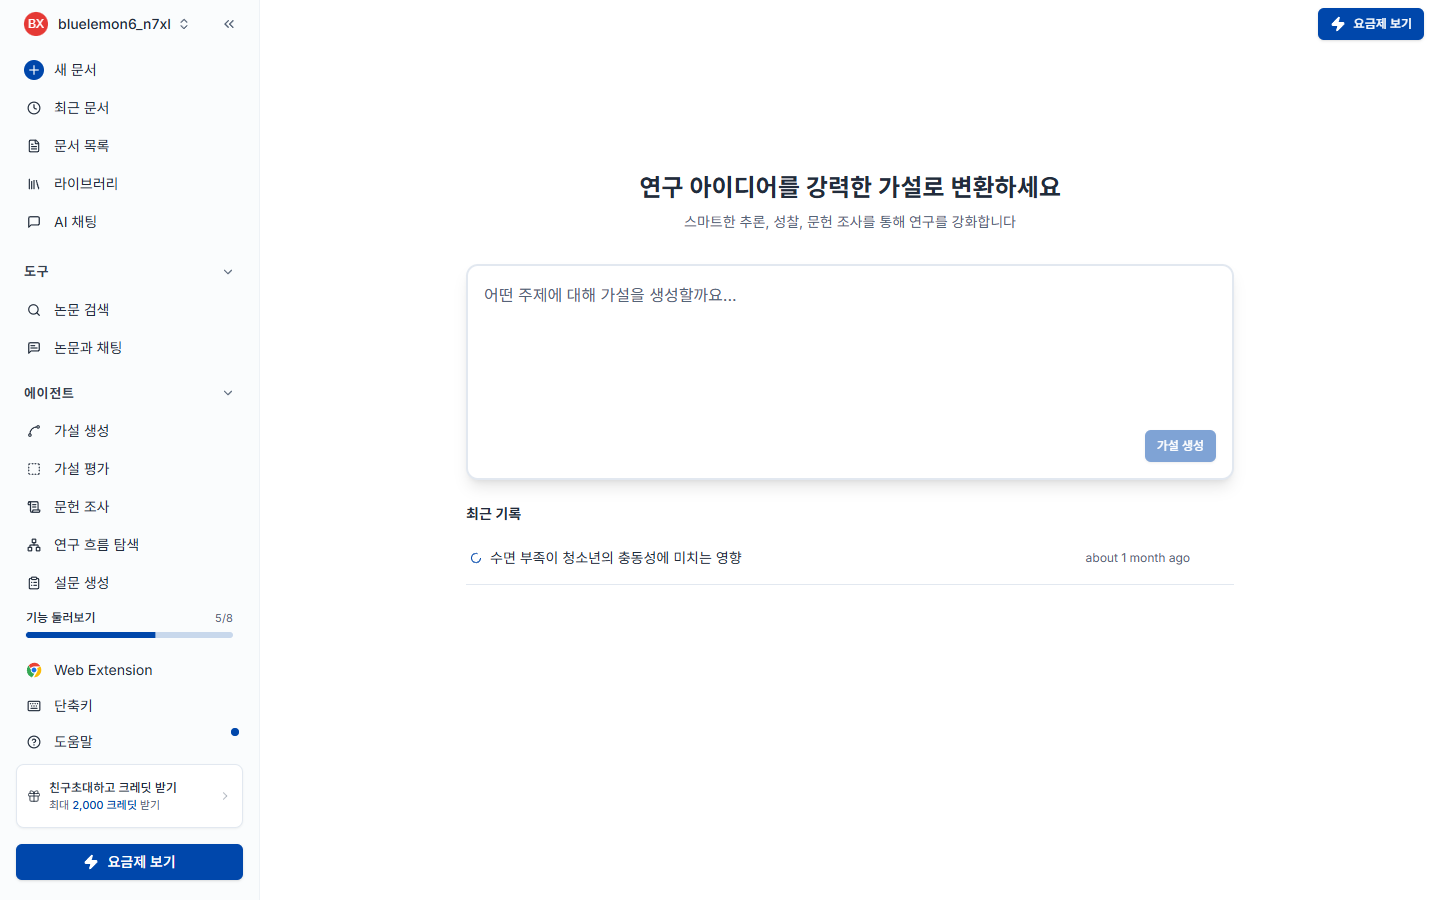Click the network icon beside 연구 흐름 탐색
The width and height of the screenshot is (1440, 900).
click(x=34, y=545)
